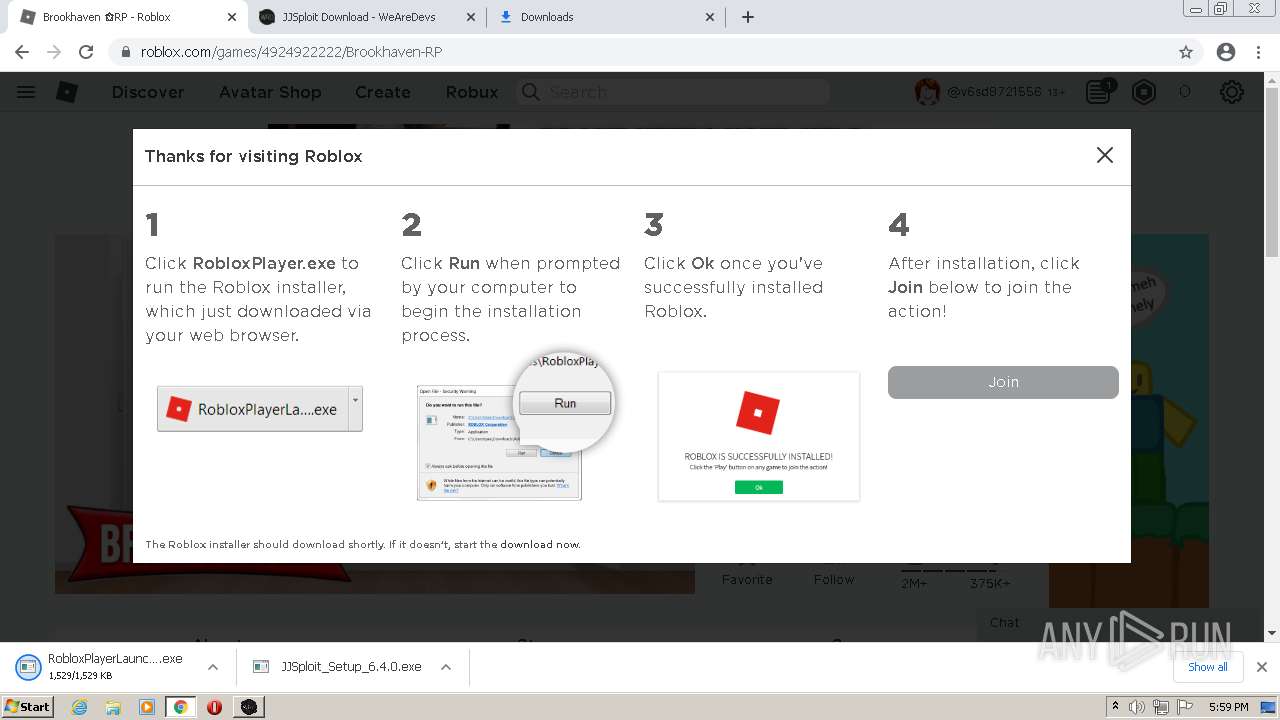This screenshot has height=720, width=1280.
Task: Open the Windows Start menu
Action: 27,707
